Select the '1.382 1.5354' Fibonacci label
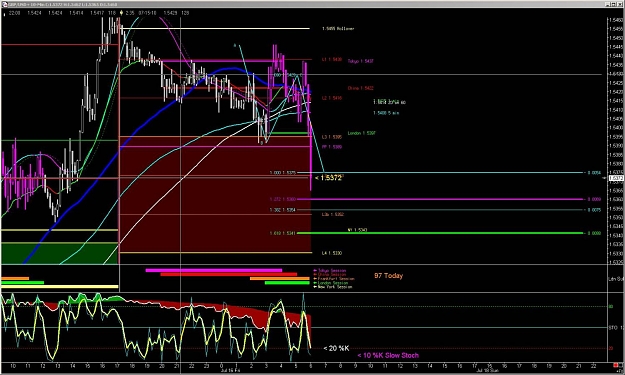Screen dimensions: 625x375 283,210
